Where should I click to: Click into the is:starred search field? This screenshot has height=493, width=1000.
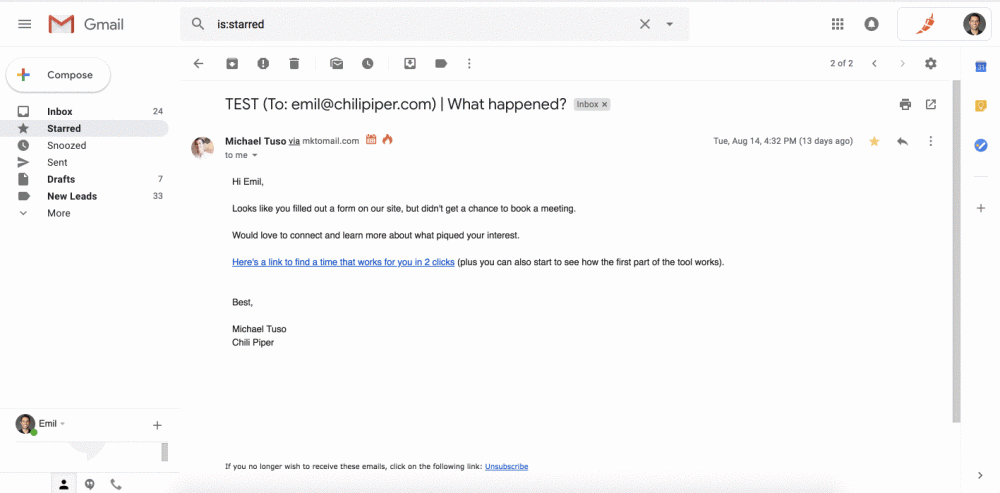coord(421,24)
